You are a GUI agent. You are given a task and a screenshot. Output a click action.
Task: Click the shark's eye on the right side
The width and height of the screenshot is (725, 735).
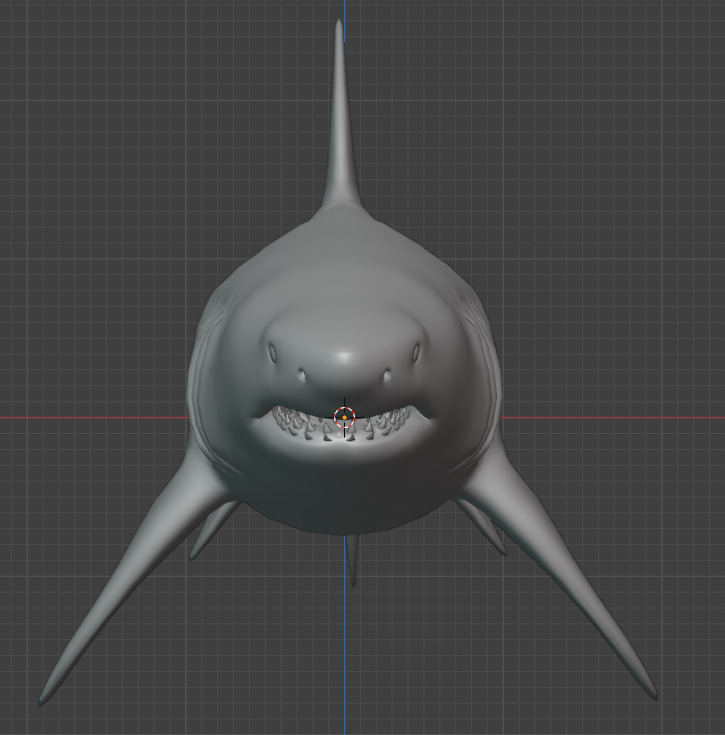pos(416,352)
